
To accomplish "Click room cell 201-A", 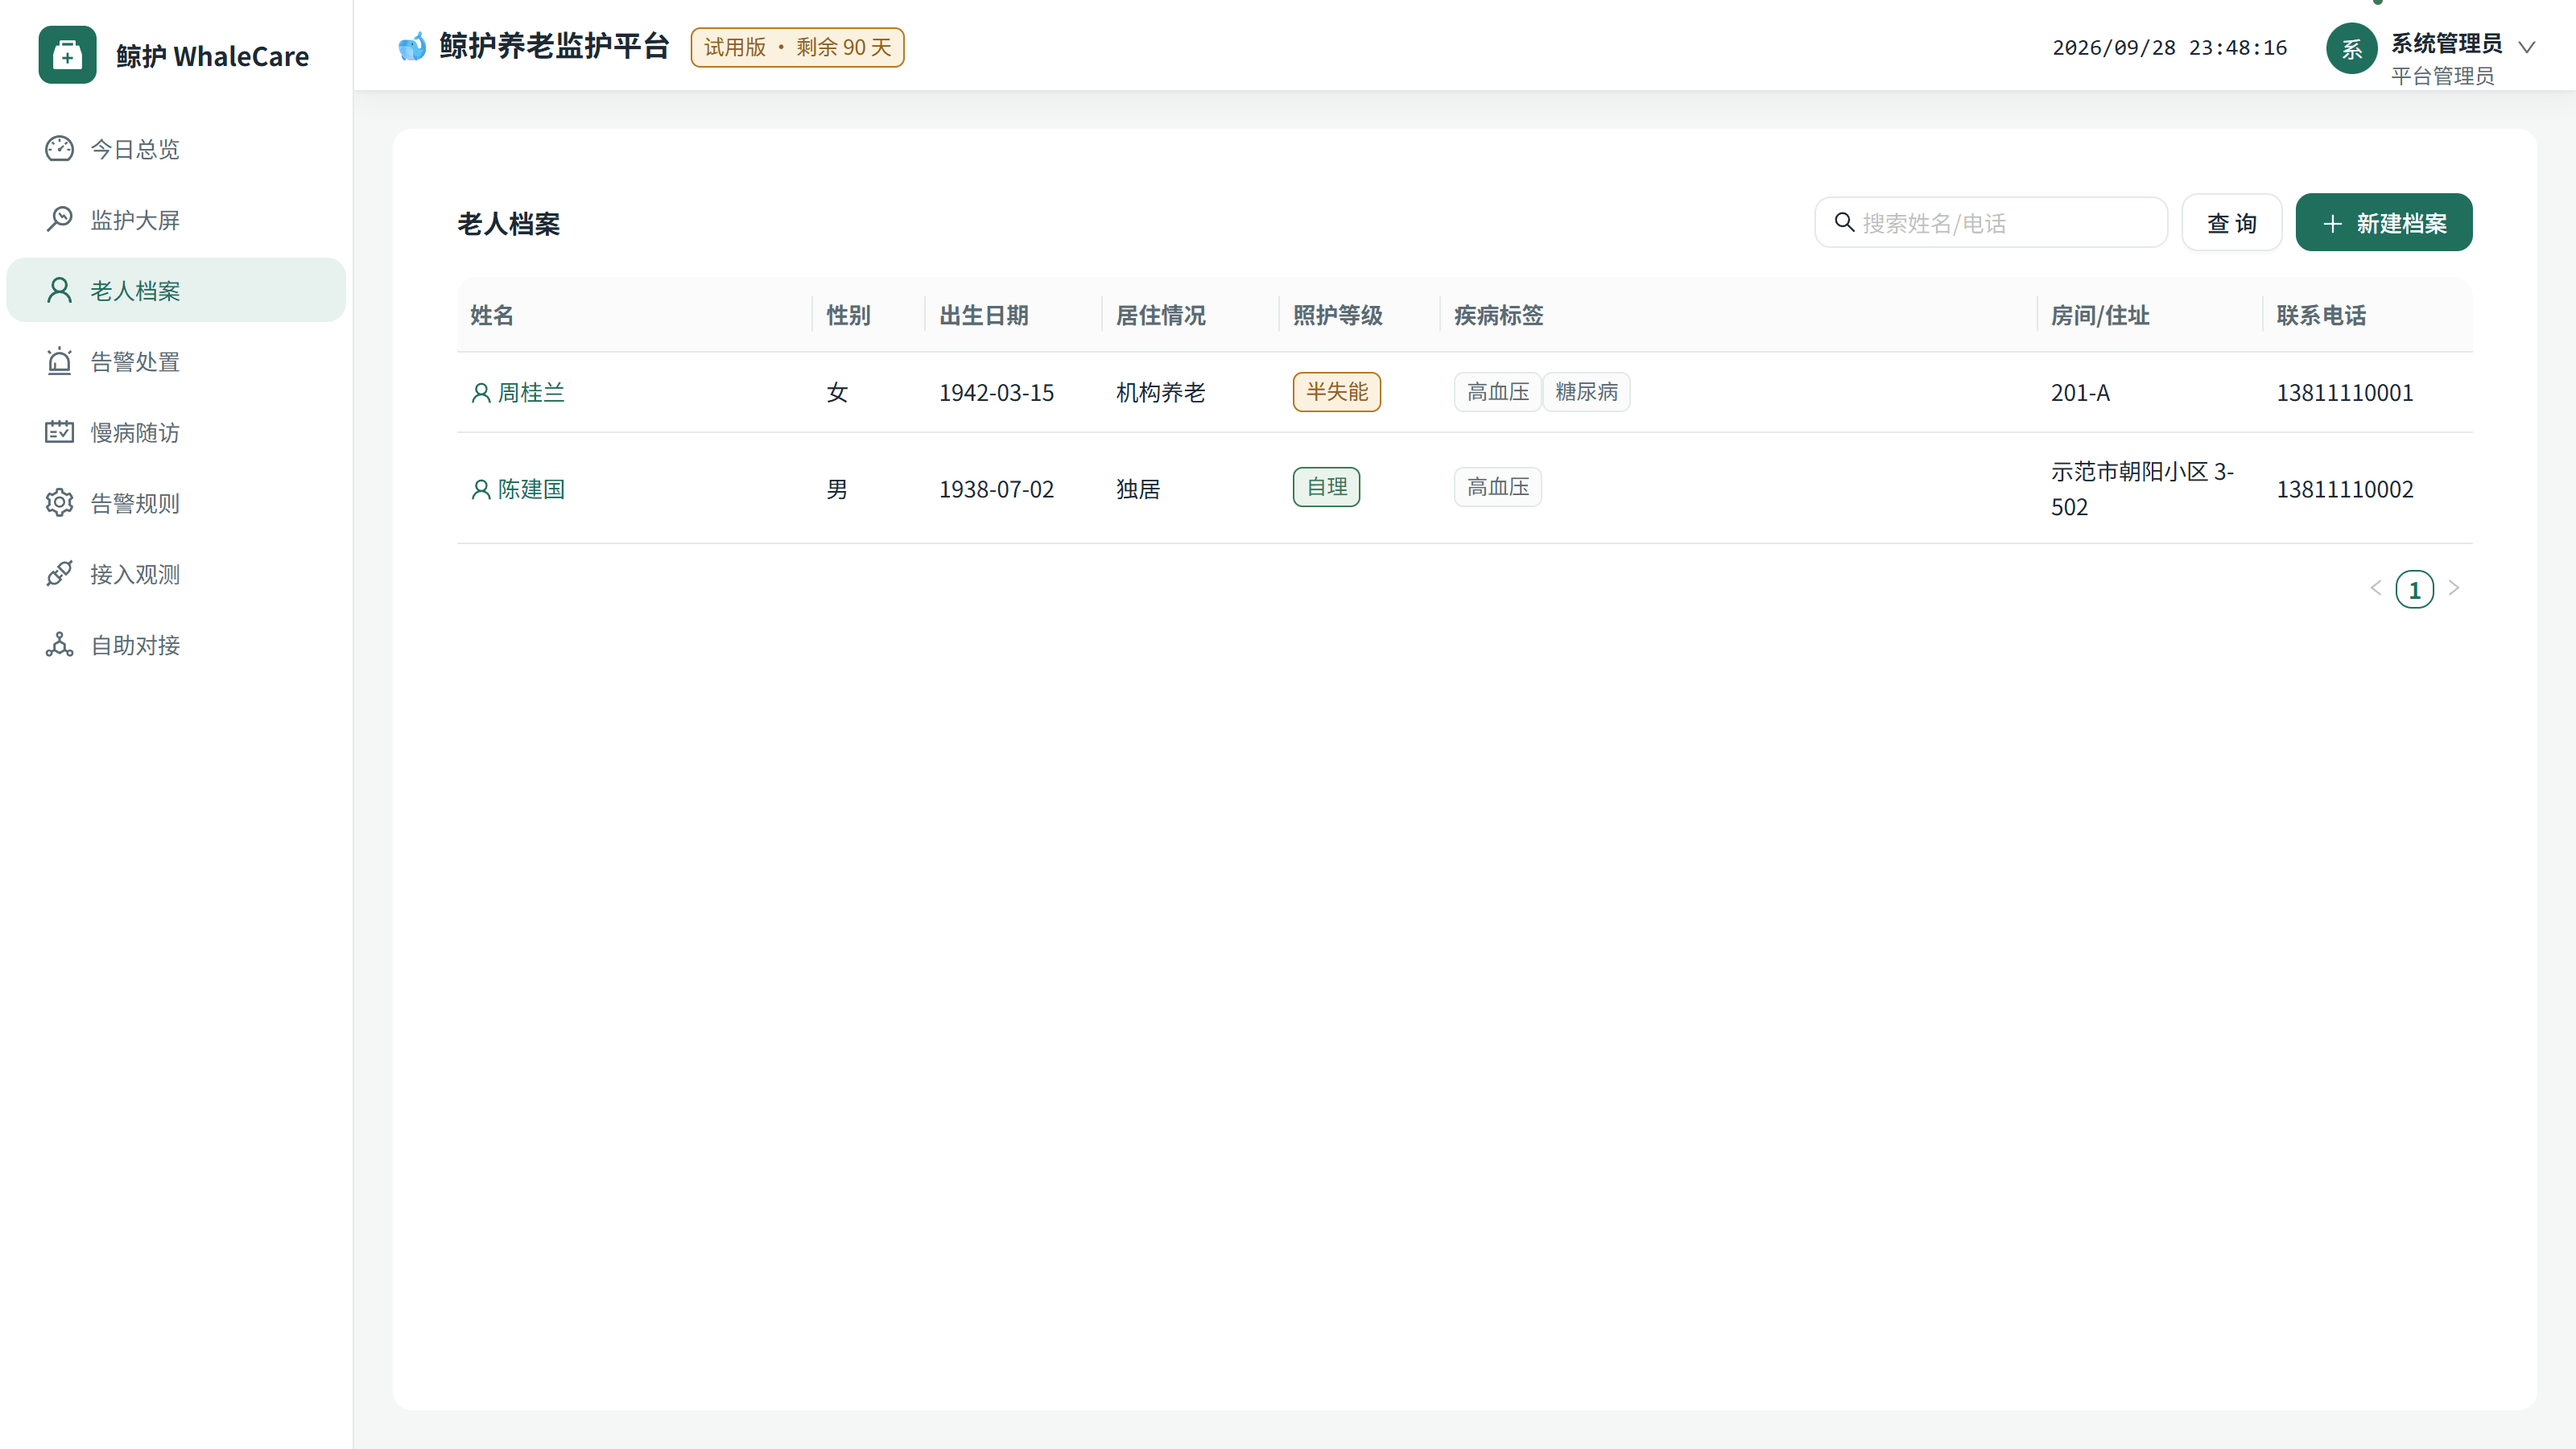I will (x=2080, y=393).
